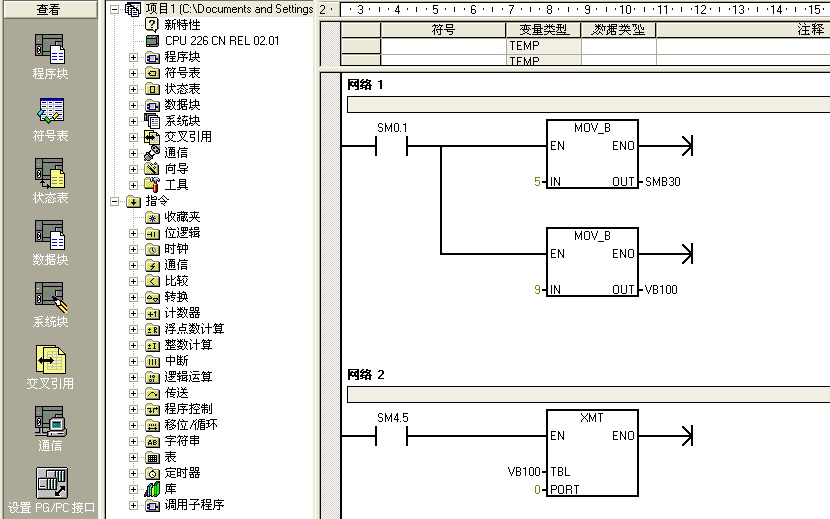Click the 工具 tools tree icon
The image size is (830, 519).
152,185
